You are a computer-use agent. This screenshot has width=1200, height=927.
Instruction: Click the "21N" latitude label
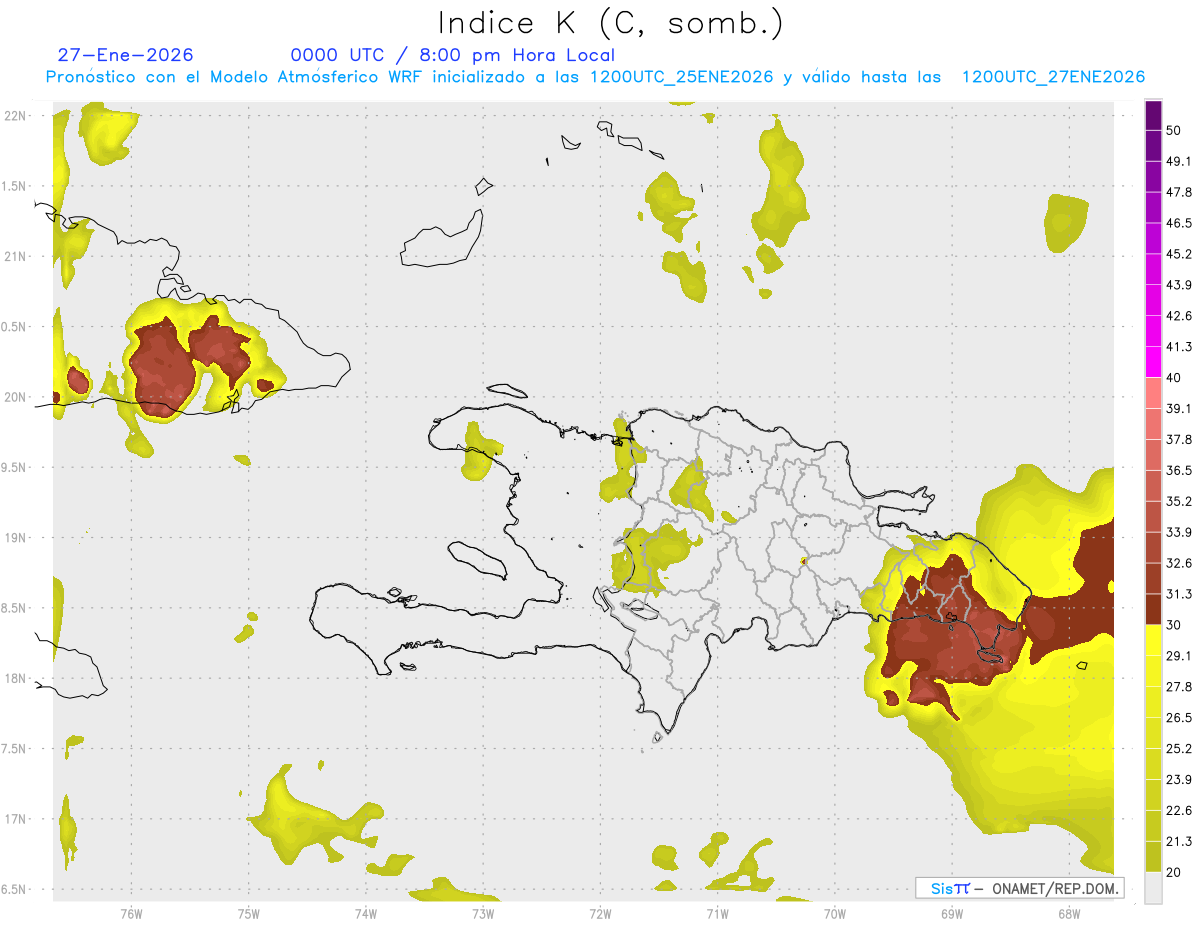pyautogui.click(x=16, y=256)
